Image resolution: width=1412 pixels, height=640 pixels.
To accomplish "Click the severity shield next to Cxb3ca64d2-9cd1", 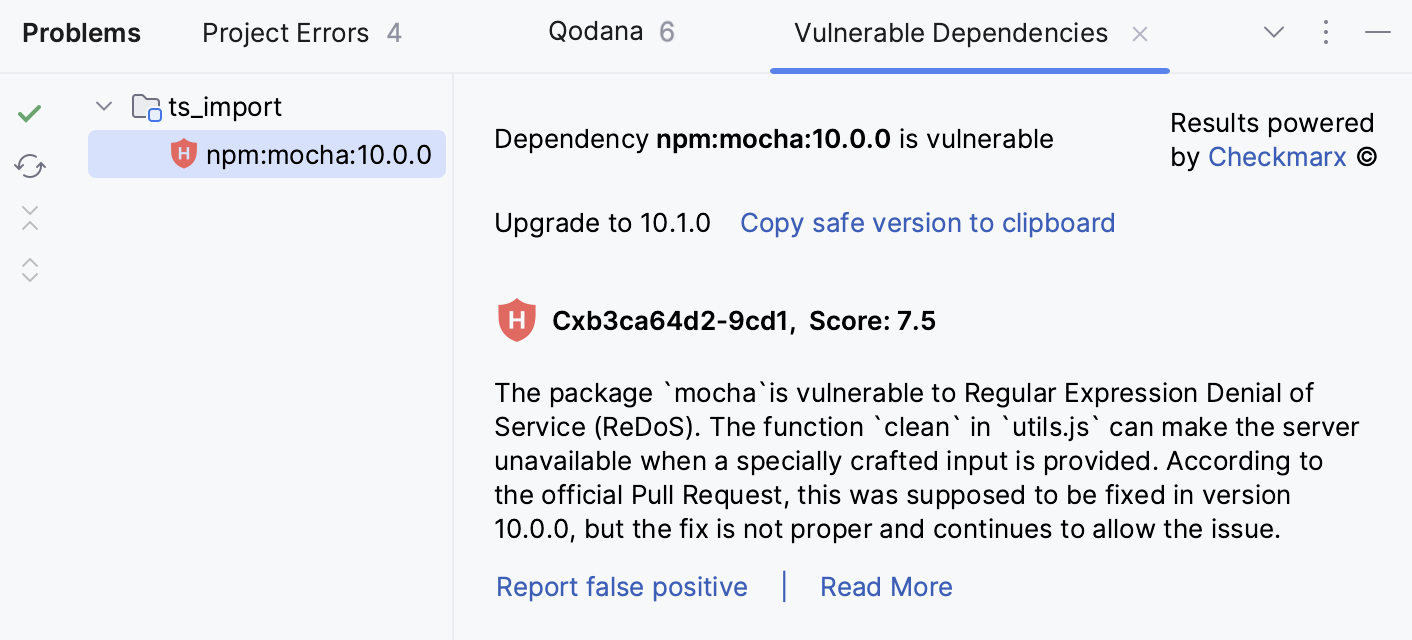I will pos(517,320).
